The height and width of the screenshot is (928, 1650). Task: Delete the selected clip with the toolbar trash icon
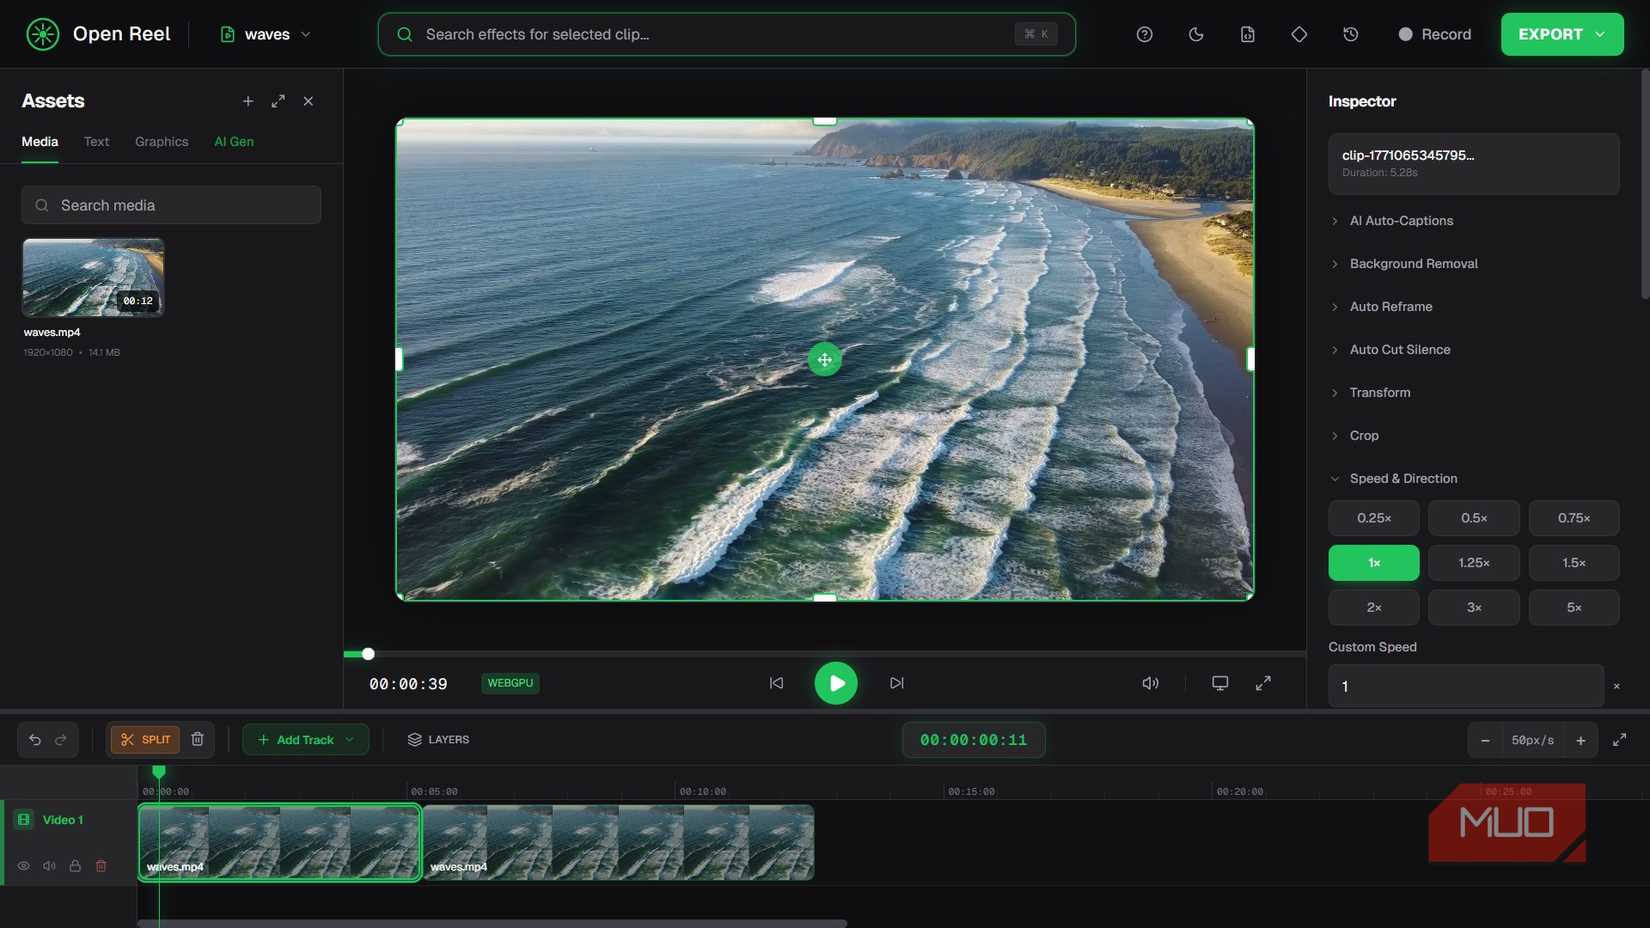[x=198, y=740]
